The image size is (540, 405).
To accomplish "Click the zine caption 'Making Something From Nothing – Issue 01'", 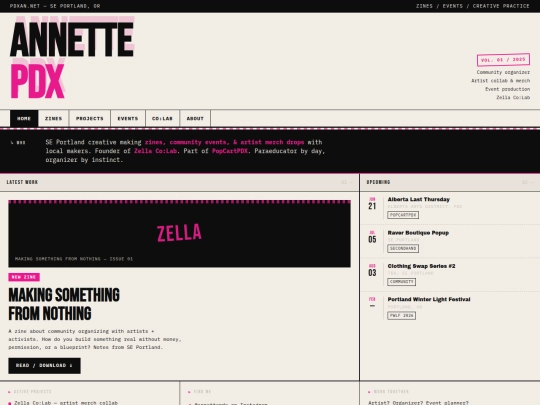I will [x=74, y=259].
